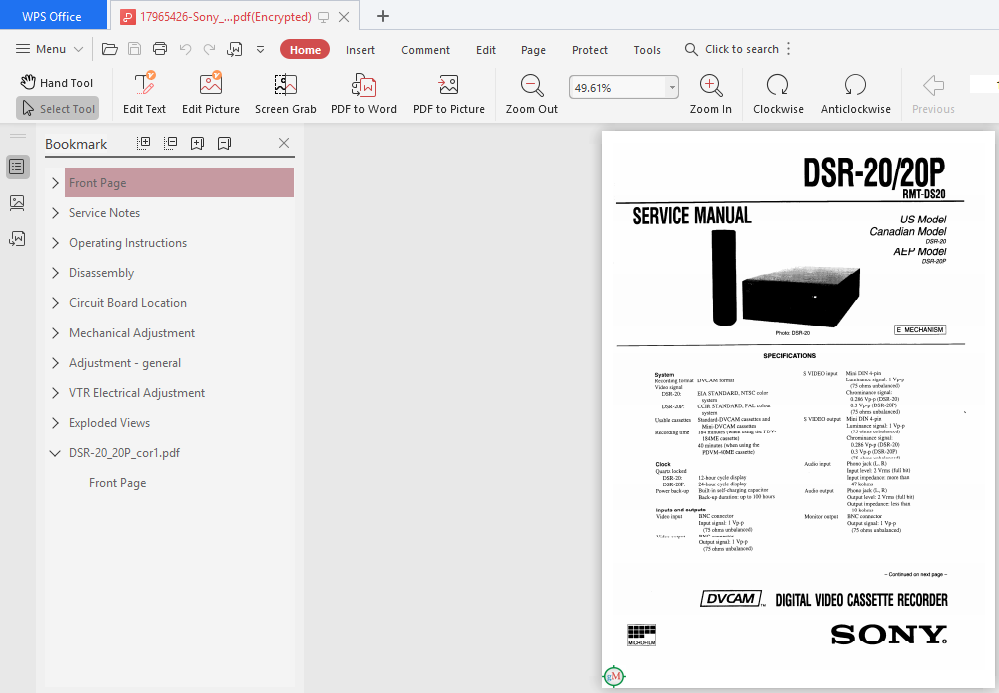
Task: Click the WPS Office home tab
Action: [x=52, y=17]
